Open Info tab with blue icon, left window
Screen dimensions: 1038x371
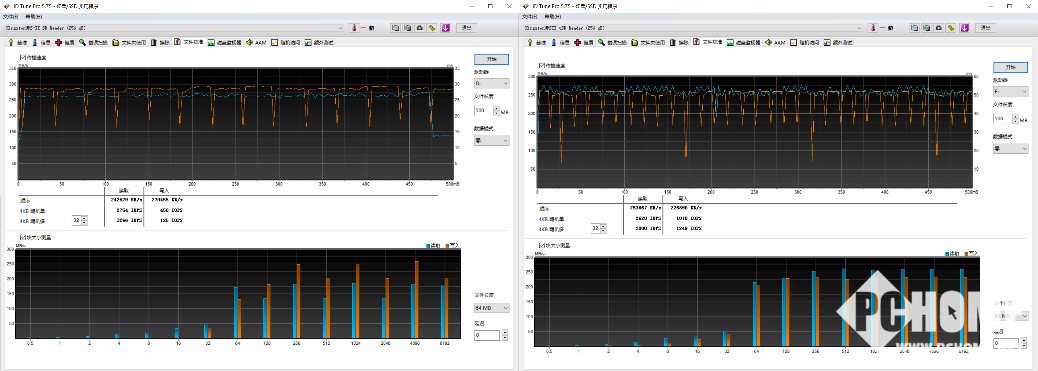pos(41,42)
